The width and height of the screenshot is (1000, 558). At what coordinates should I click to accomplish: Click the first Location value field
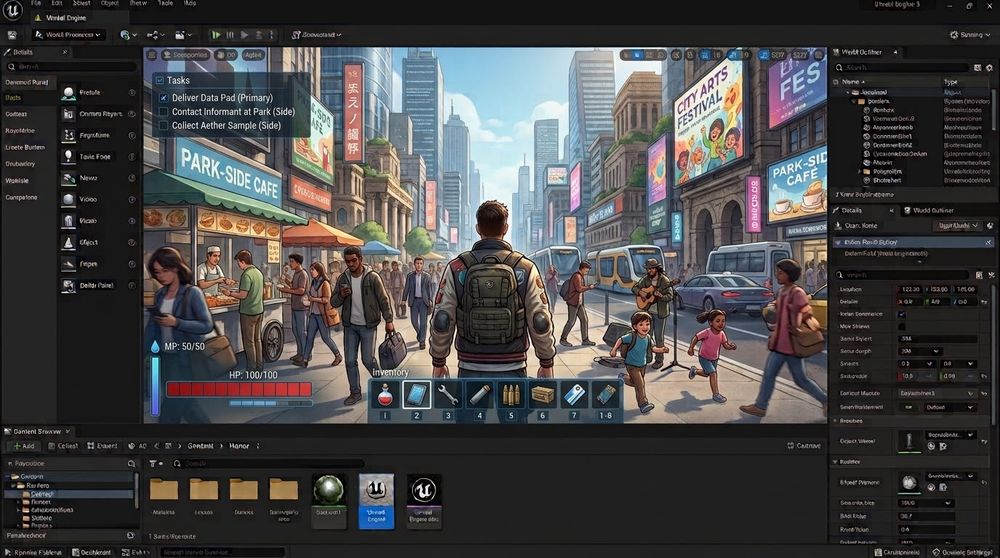tap(912, 290)
